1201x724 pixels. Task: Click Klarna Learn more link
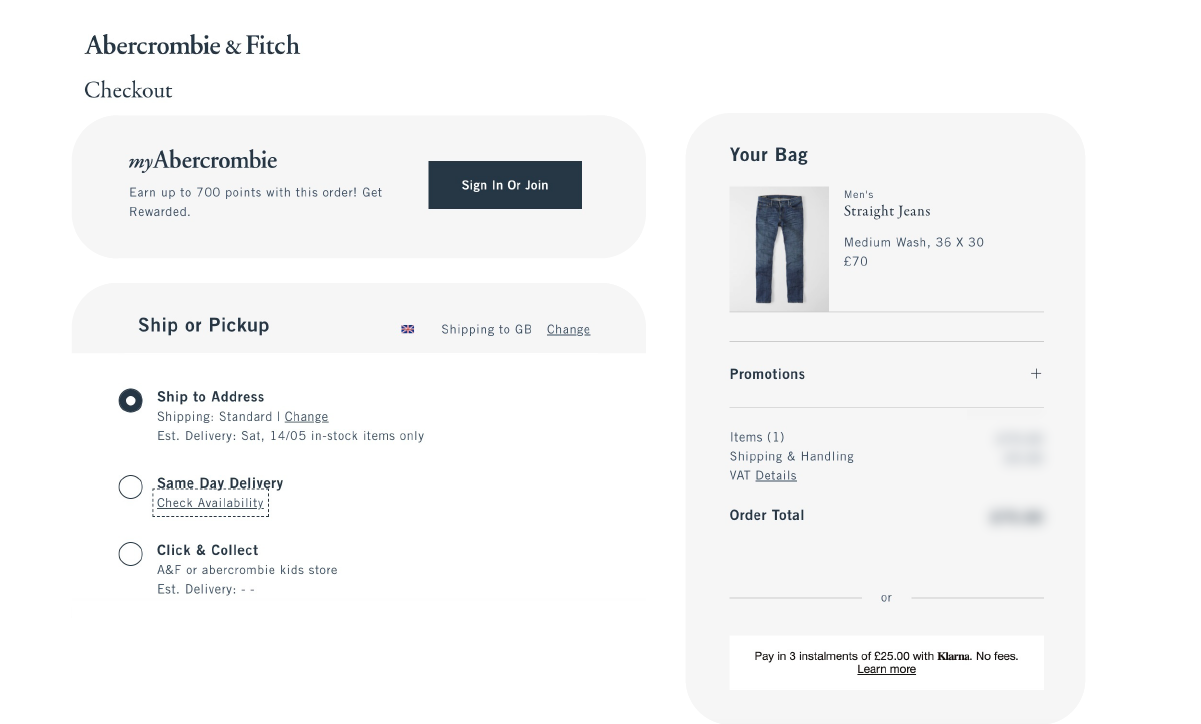[886, 669]
